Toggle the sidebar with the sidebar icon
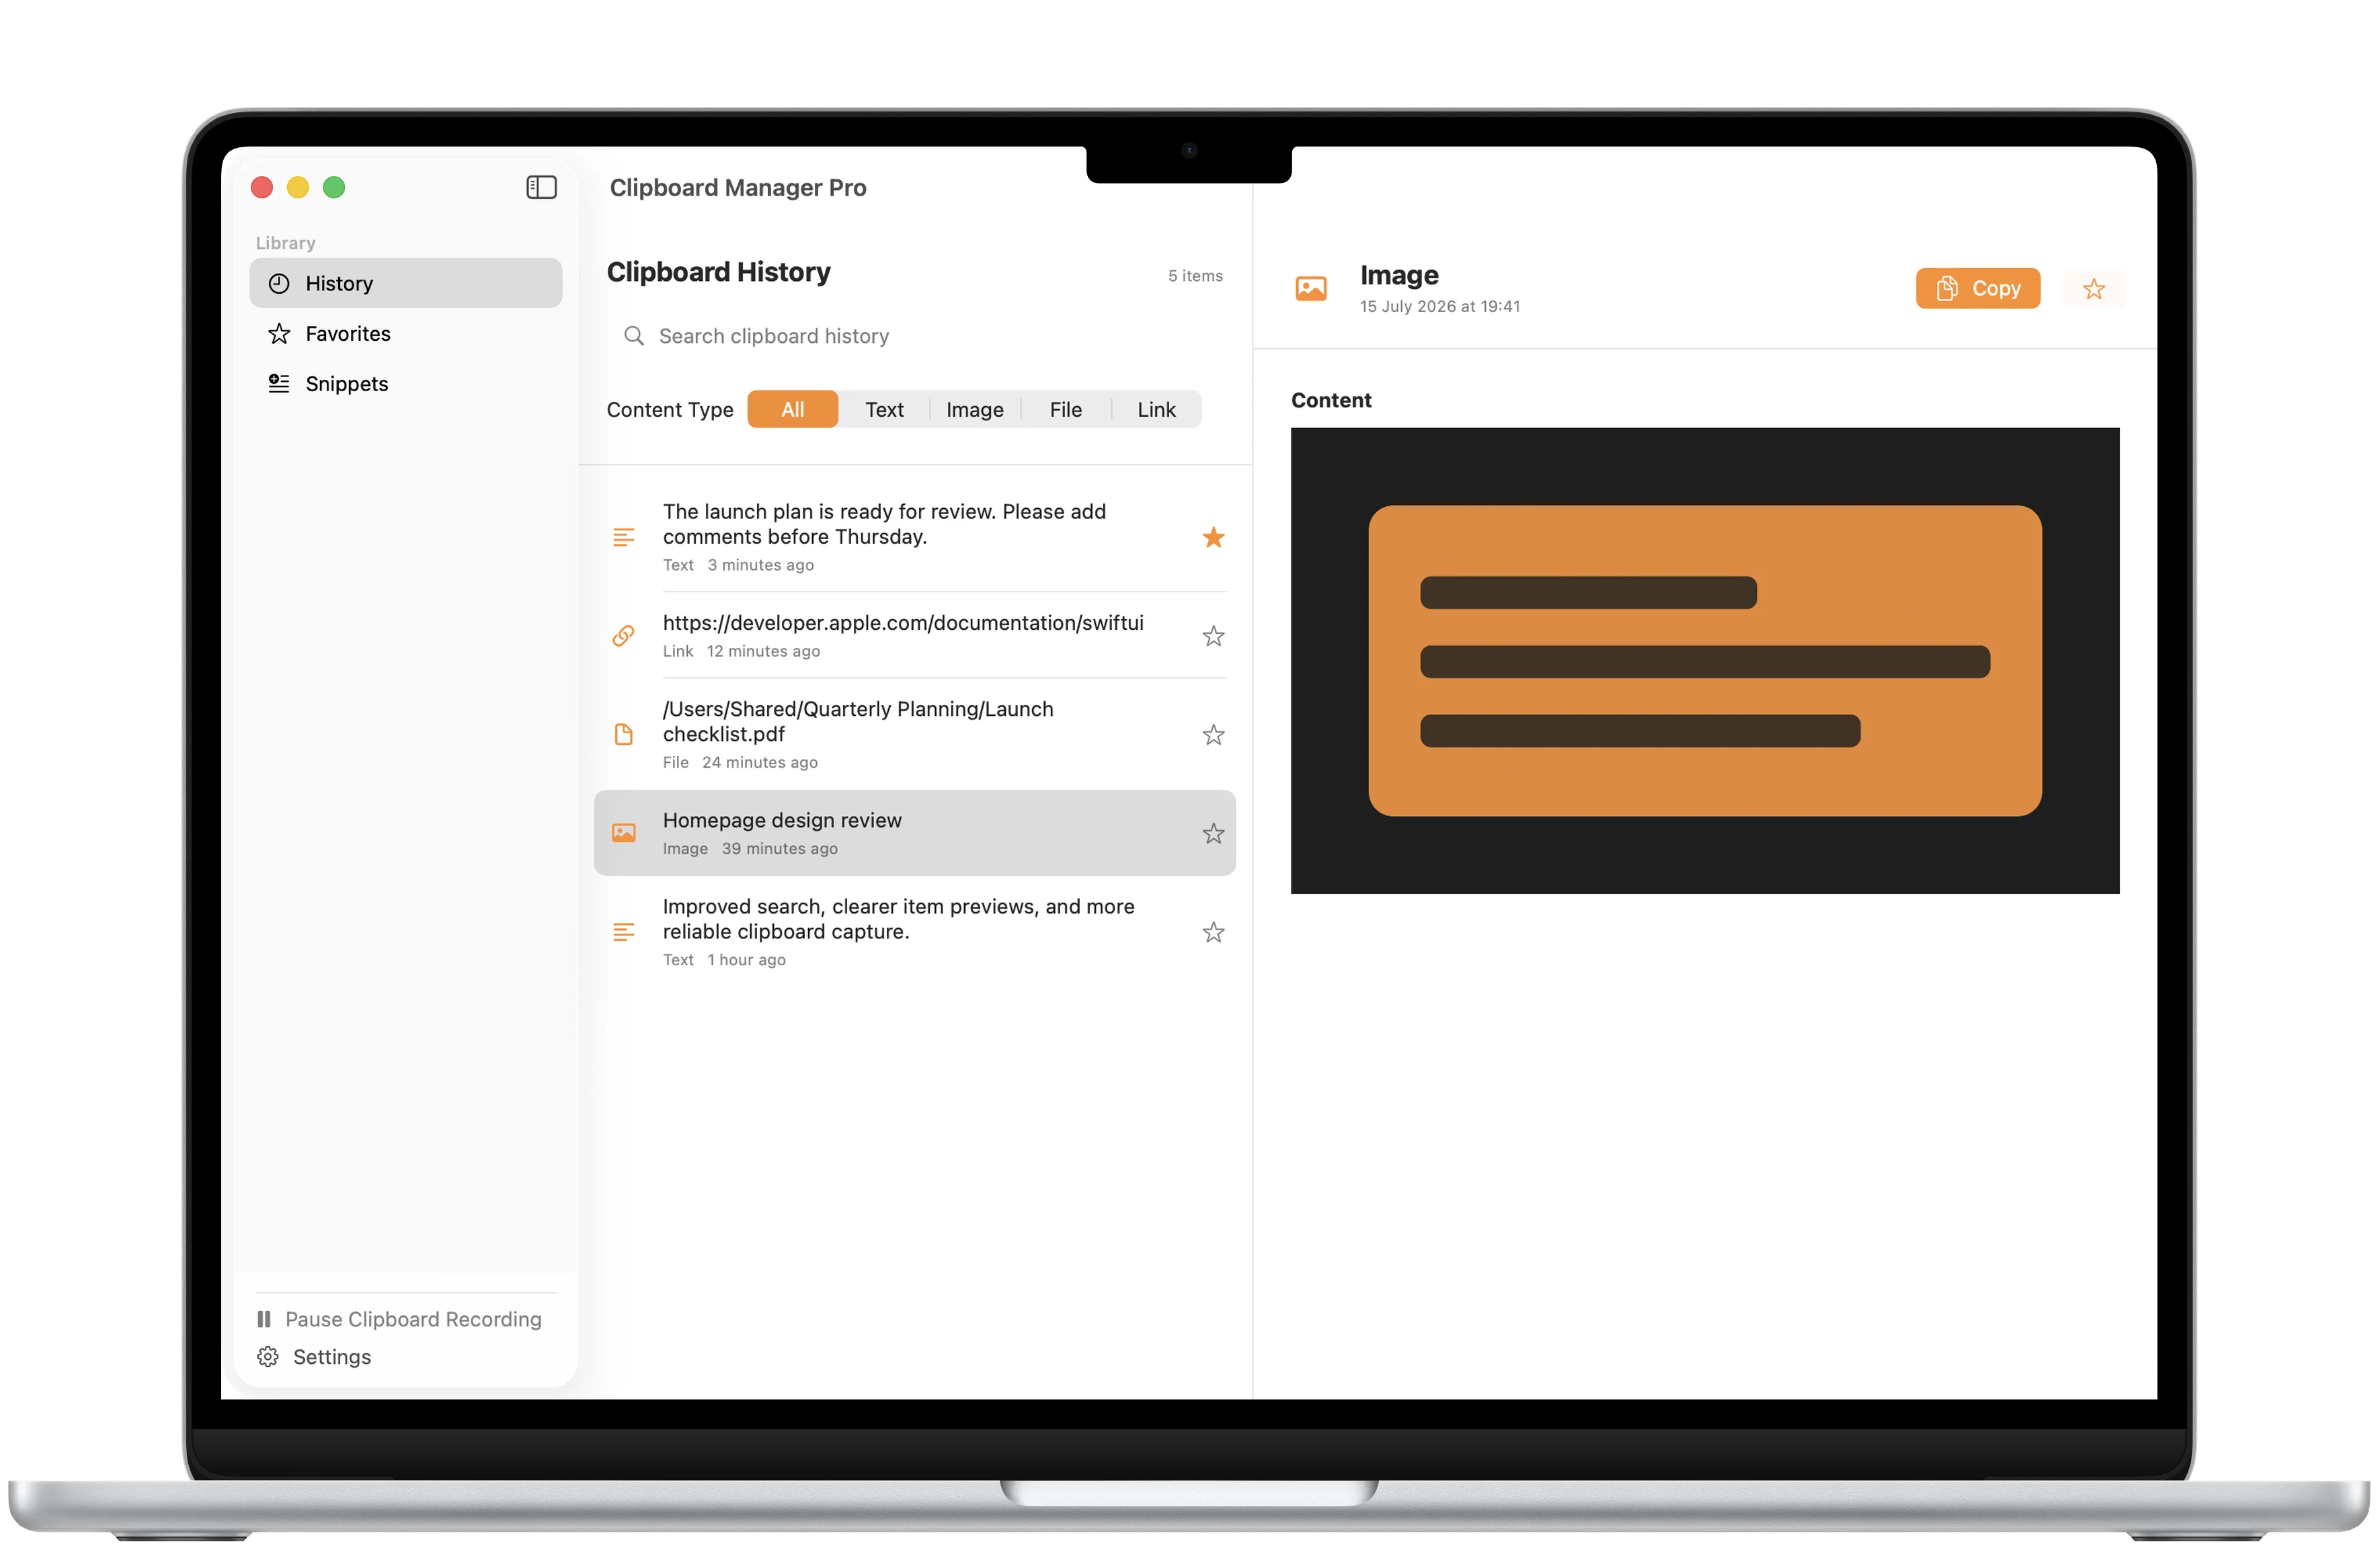The width and height of the screenshot is (2380, 1546). 541,187
